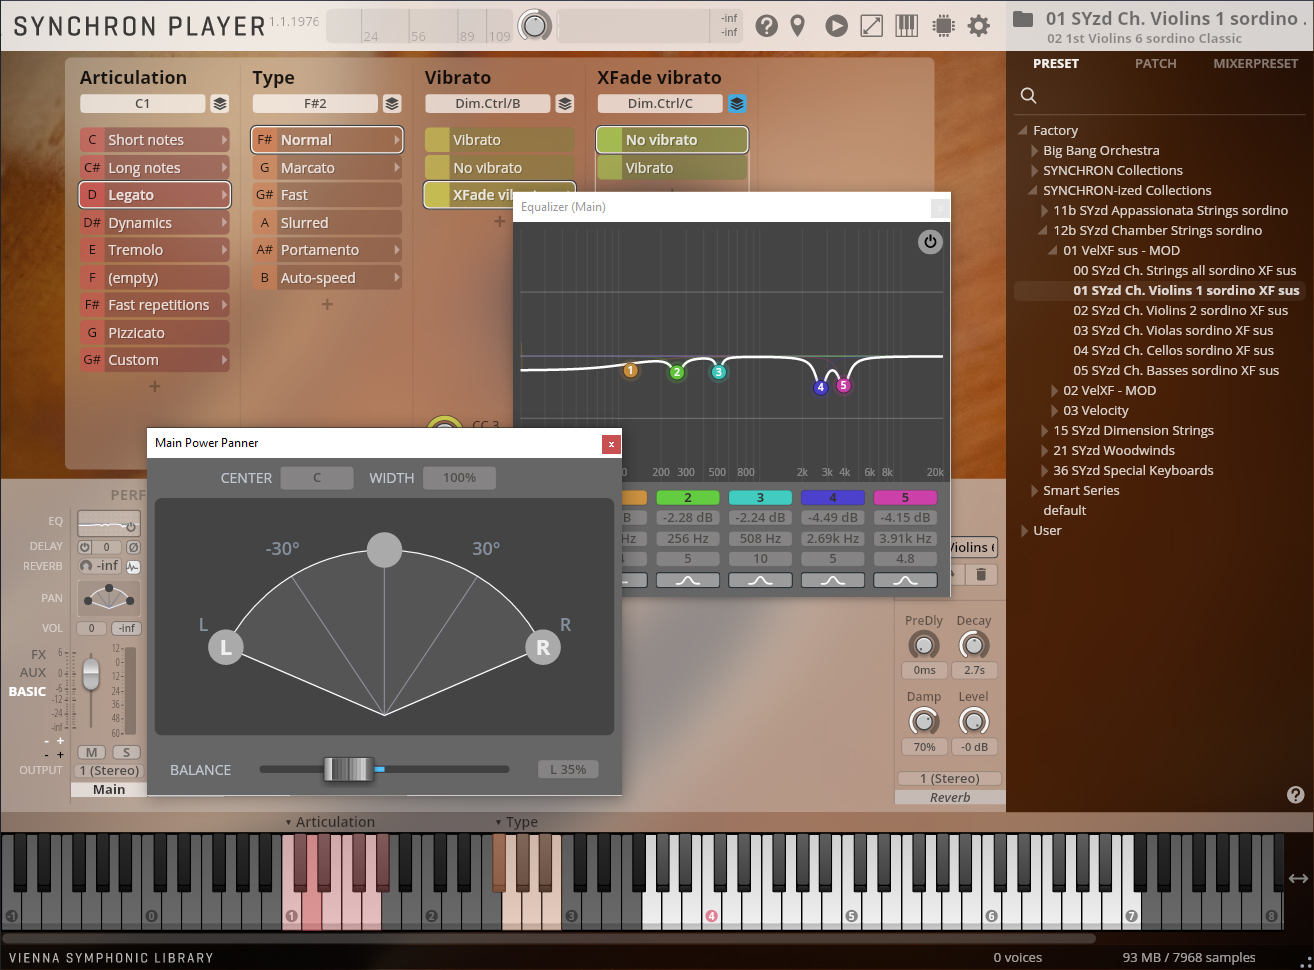Toggle the Equalizer power button
The image size is (1314, 970).
coord(930,241)
